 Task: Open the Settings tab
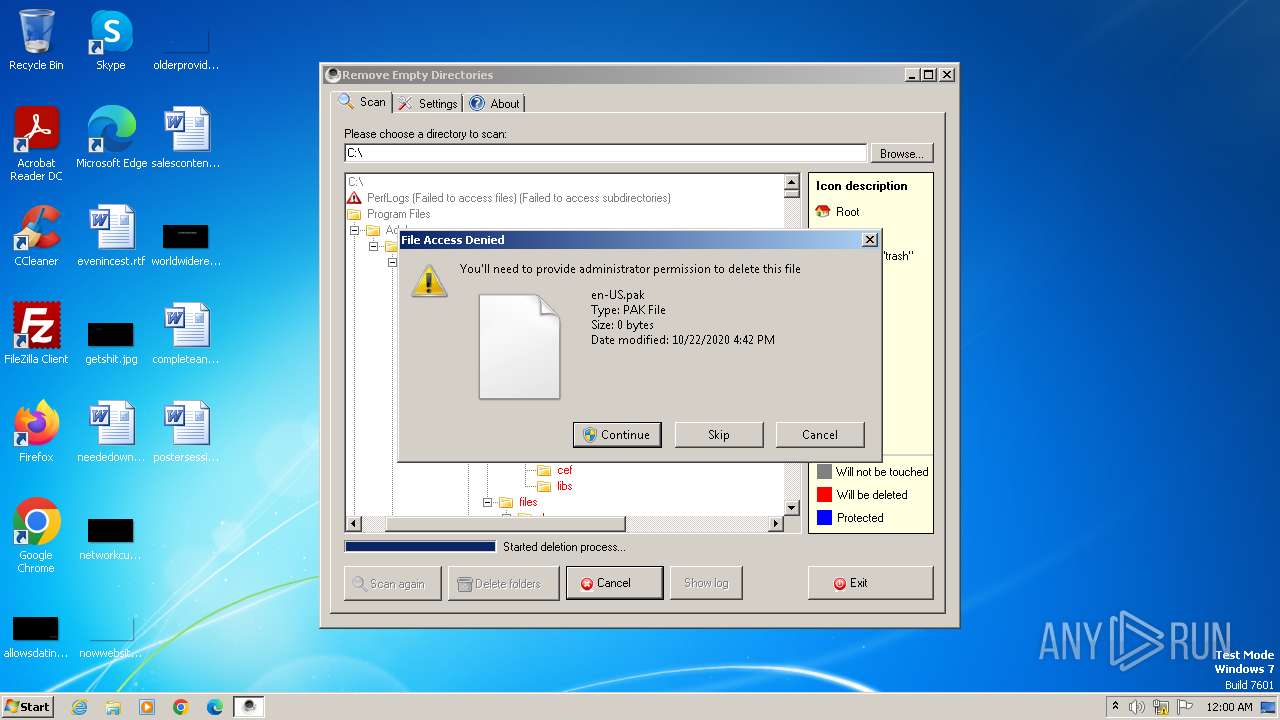(x=427, y=103)
